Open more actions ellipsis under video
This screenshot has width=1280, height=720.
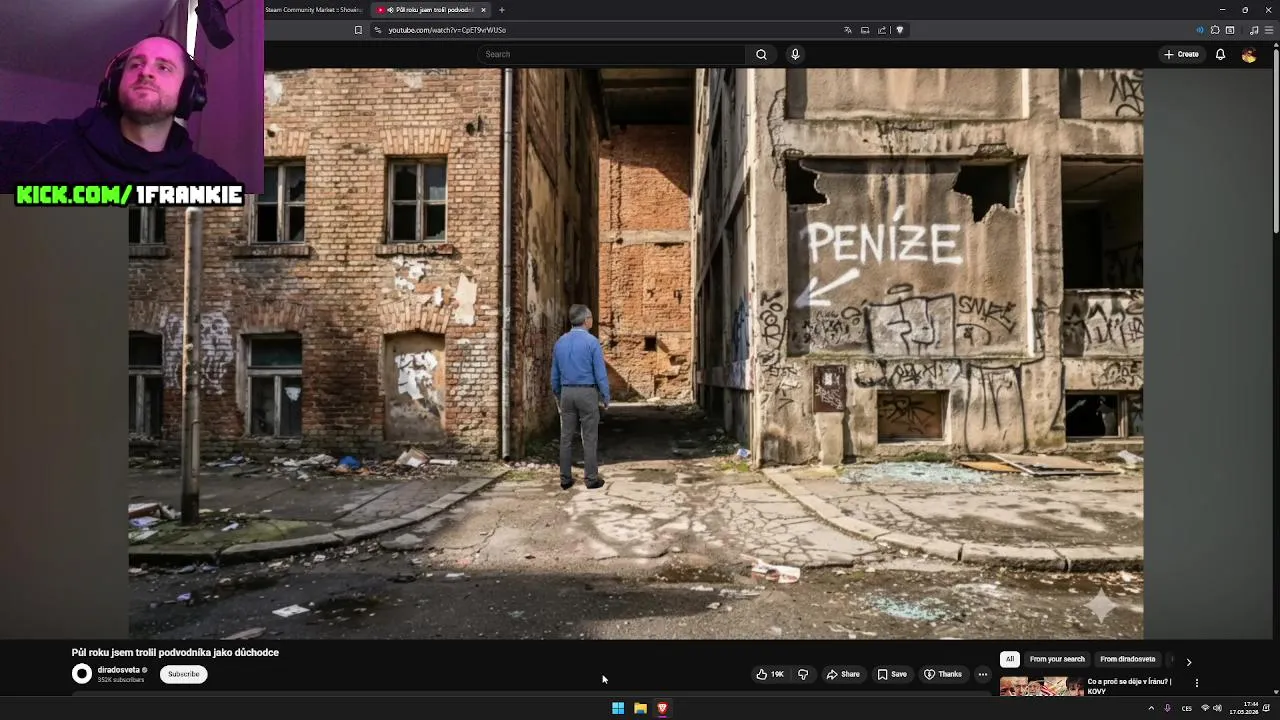pos(982,674)
